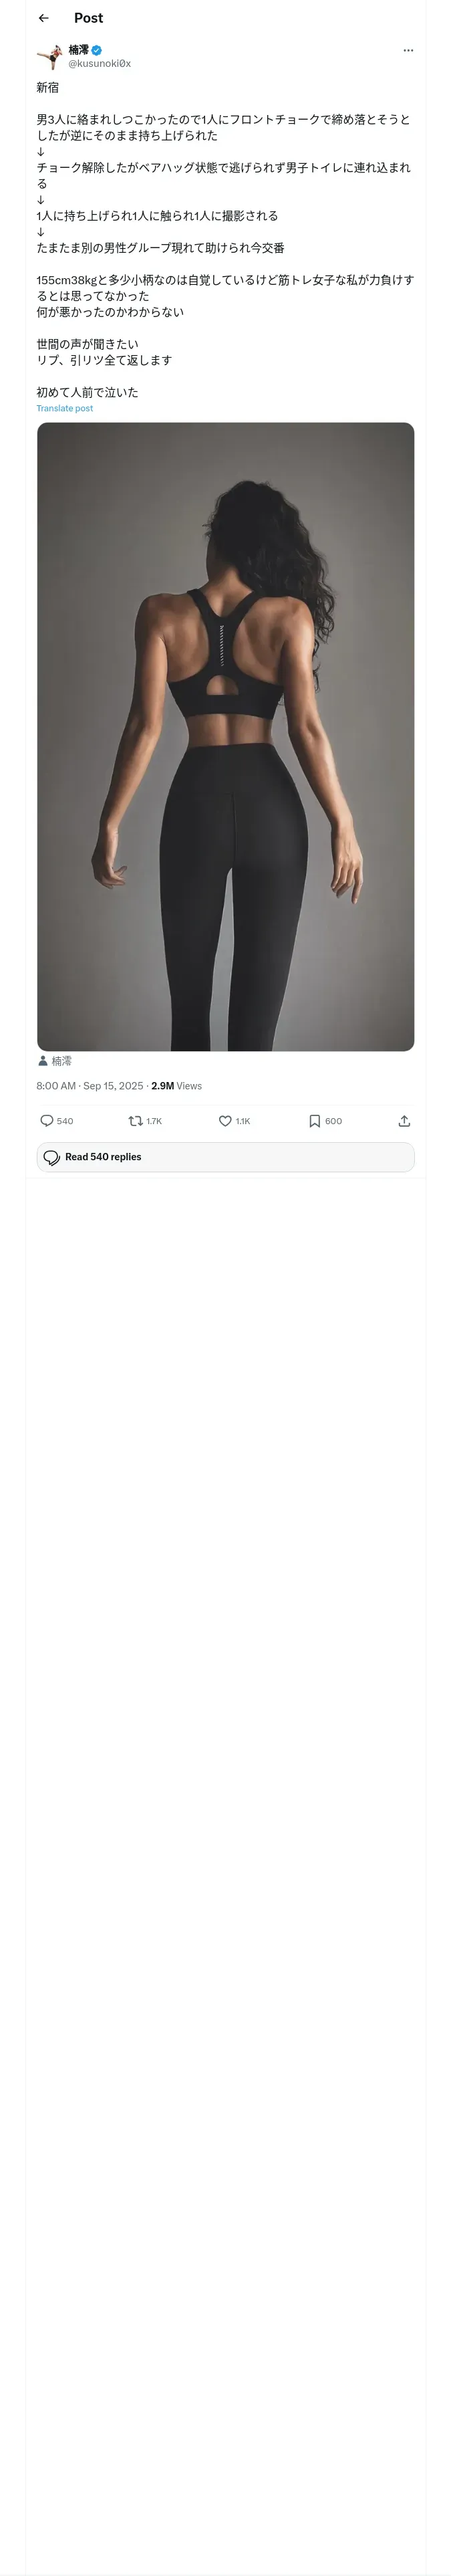The image size is (451, 2576).
Task: Open the 楠澪 display name at the post top
Action: (78, 49)
